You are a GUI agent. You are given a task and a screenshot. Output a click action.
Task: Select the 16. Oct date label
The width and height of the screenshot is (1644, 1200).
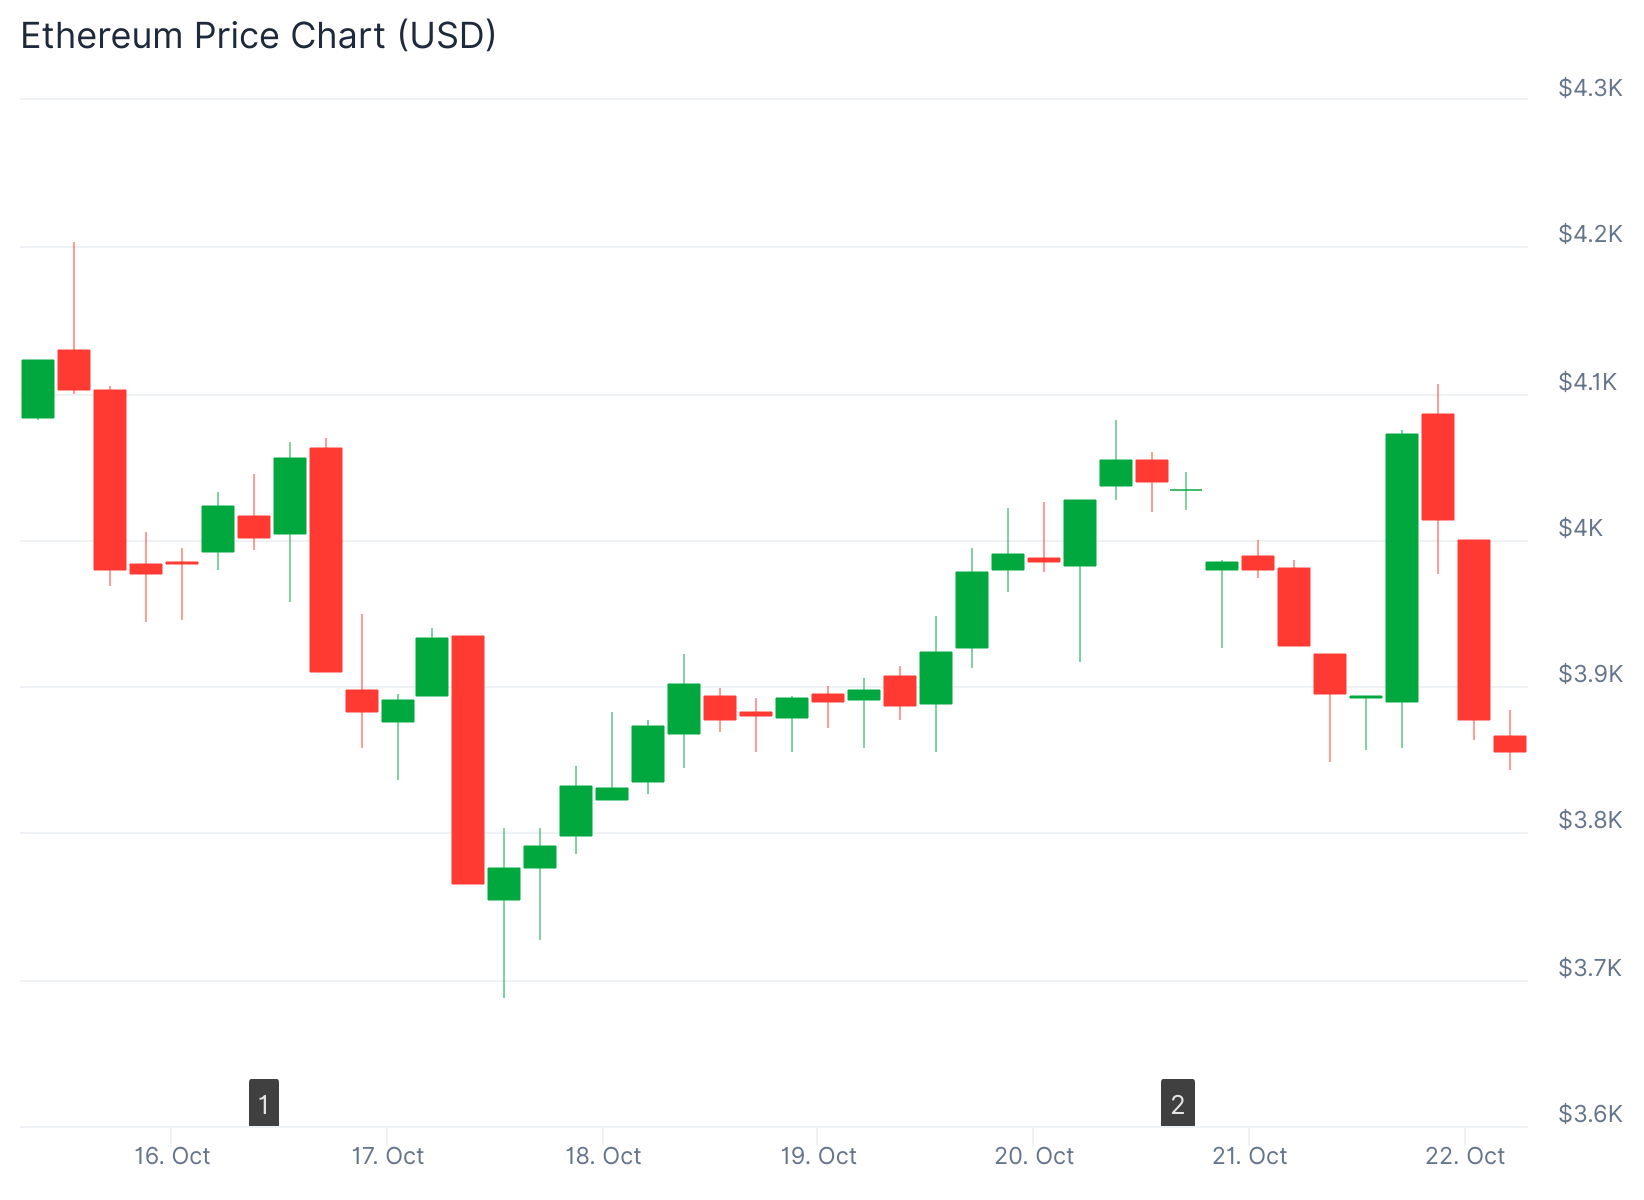coord(172,1156)
